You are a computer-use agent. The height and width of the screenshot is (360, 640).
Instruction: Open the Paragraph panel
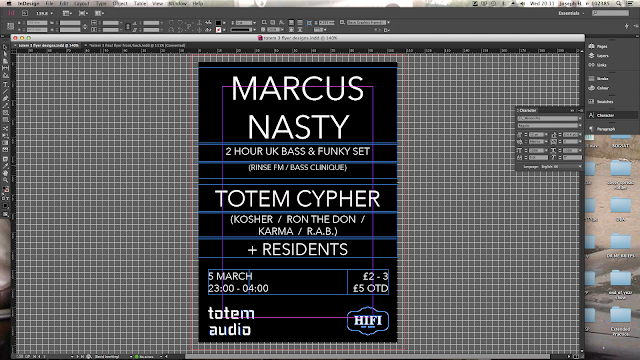coord(602,129)
